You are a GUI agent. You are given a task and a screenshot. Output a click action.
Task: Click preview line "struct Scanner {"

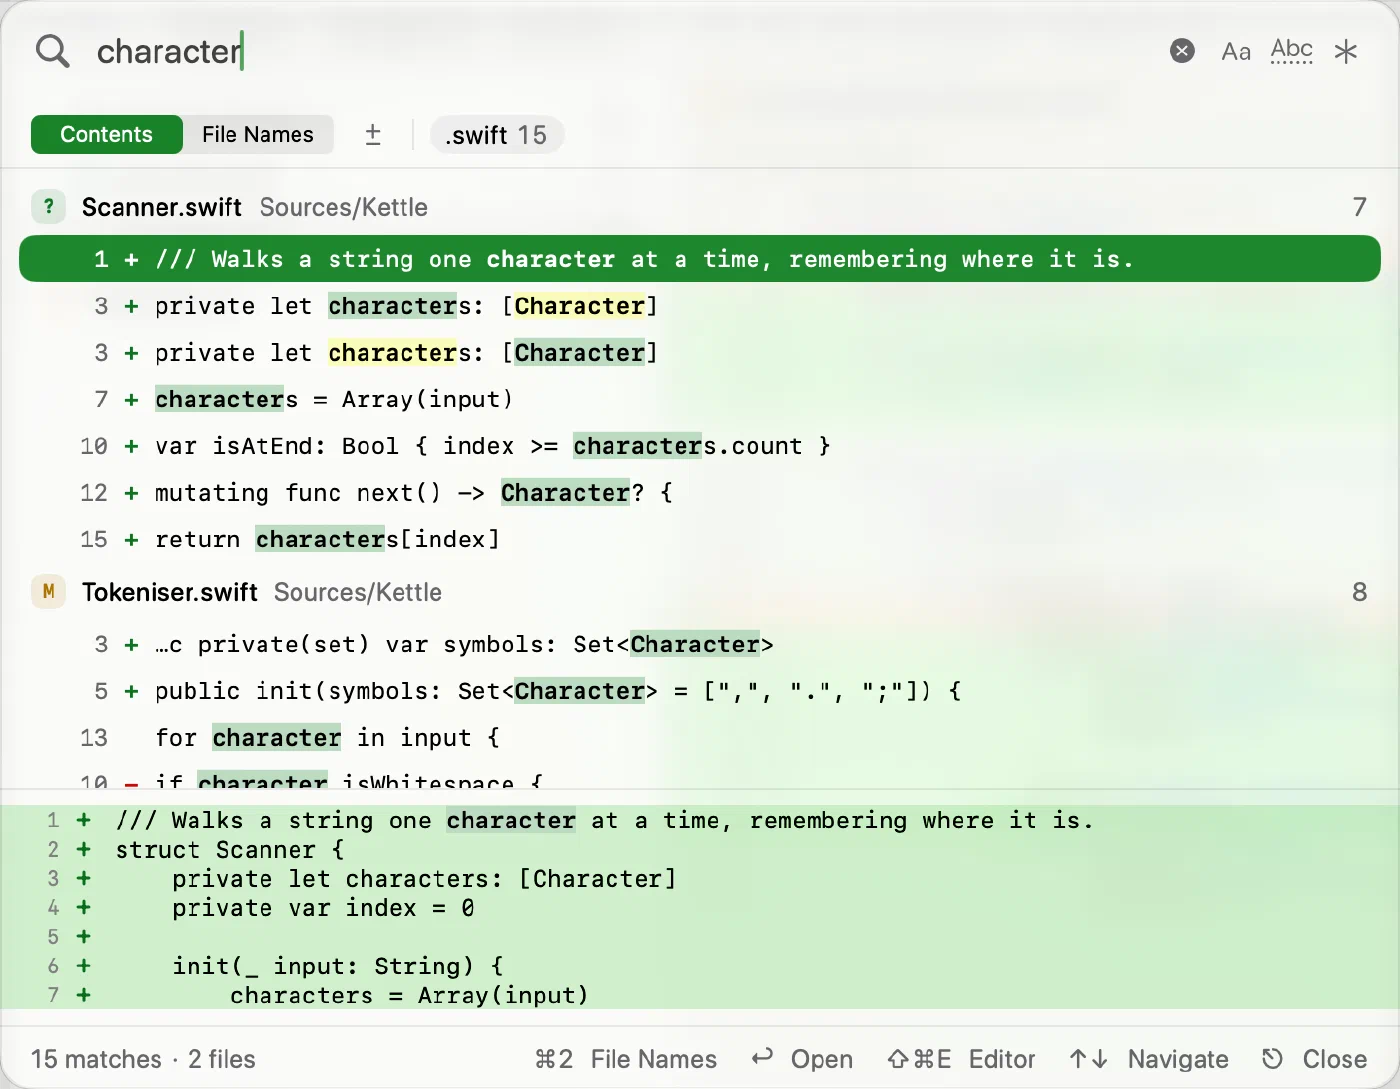pos(700,850)
